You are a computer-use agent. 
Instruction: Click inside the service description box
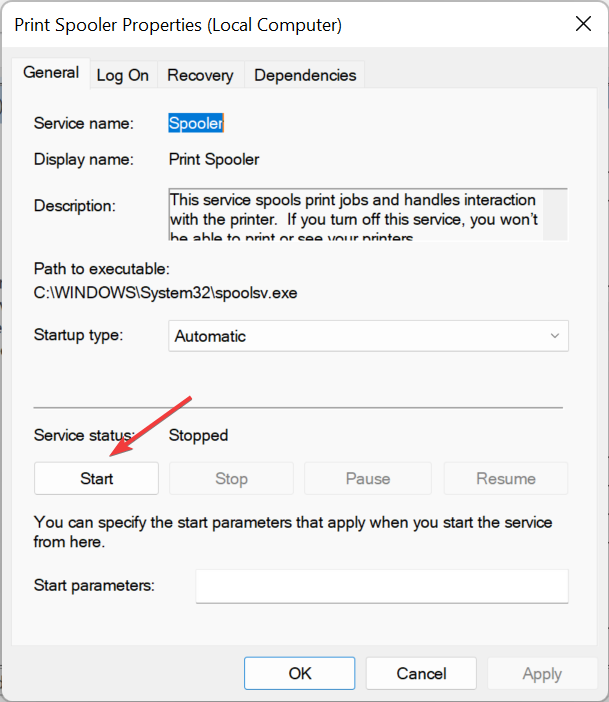(x=355, y=214)
